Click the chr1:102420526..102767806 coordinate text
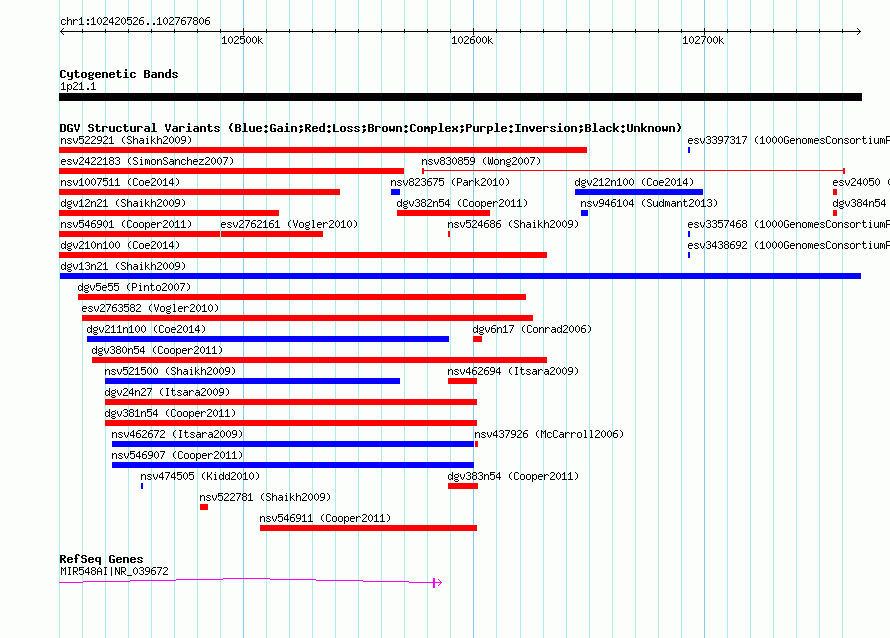The width and height of the screenshot is (890, 638). pos(135,21)
